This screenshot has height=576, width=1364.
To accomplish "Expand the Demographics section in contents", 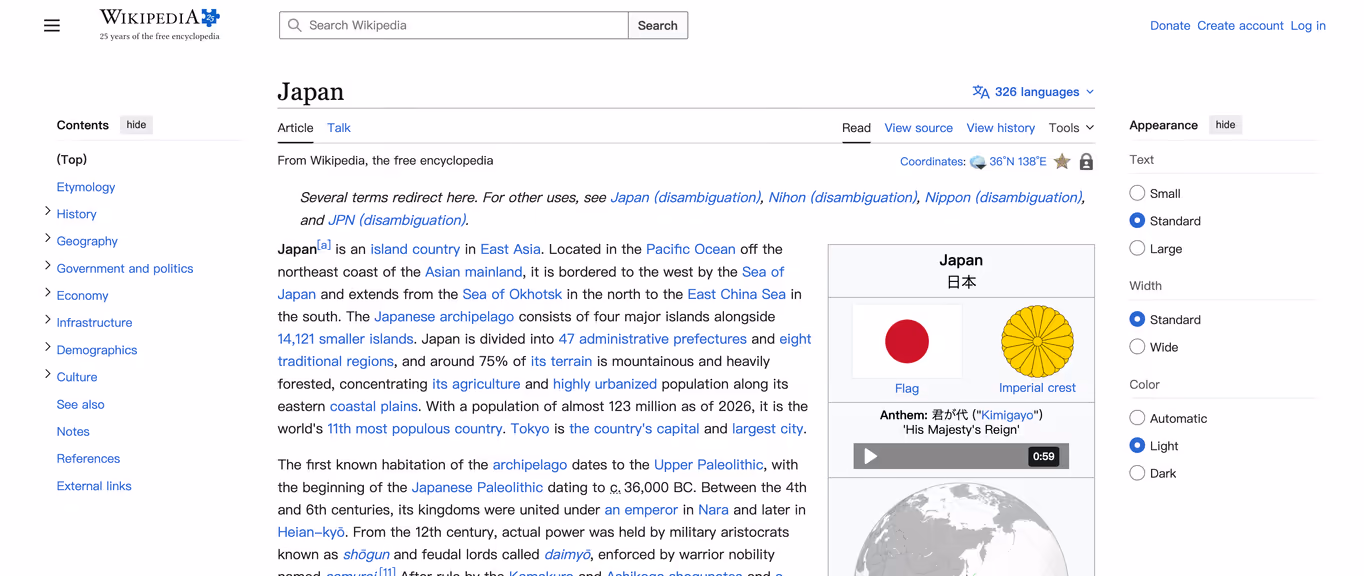I will click(48, 347).
